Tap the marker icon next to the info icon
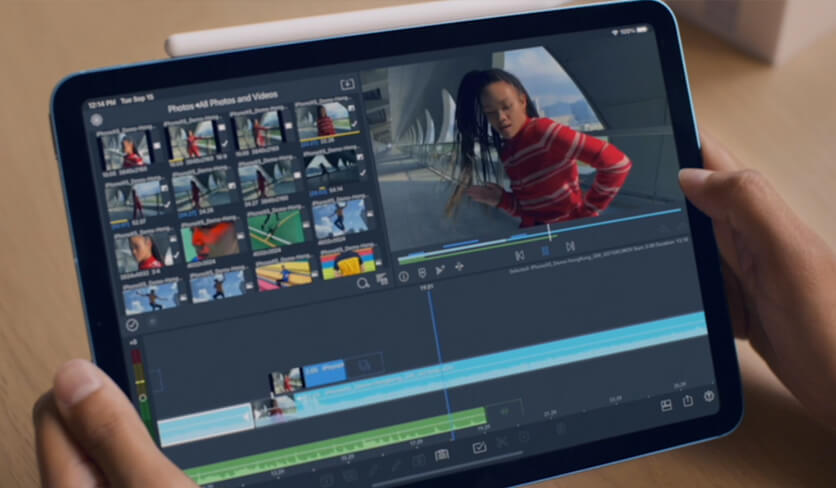 point(422,273)
